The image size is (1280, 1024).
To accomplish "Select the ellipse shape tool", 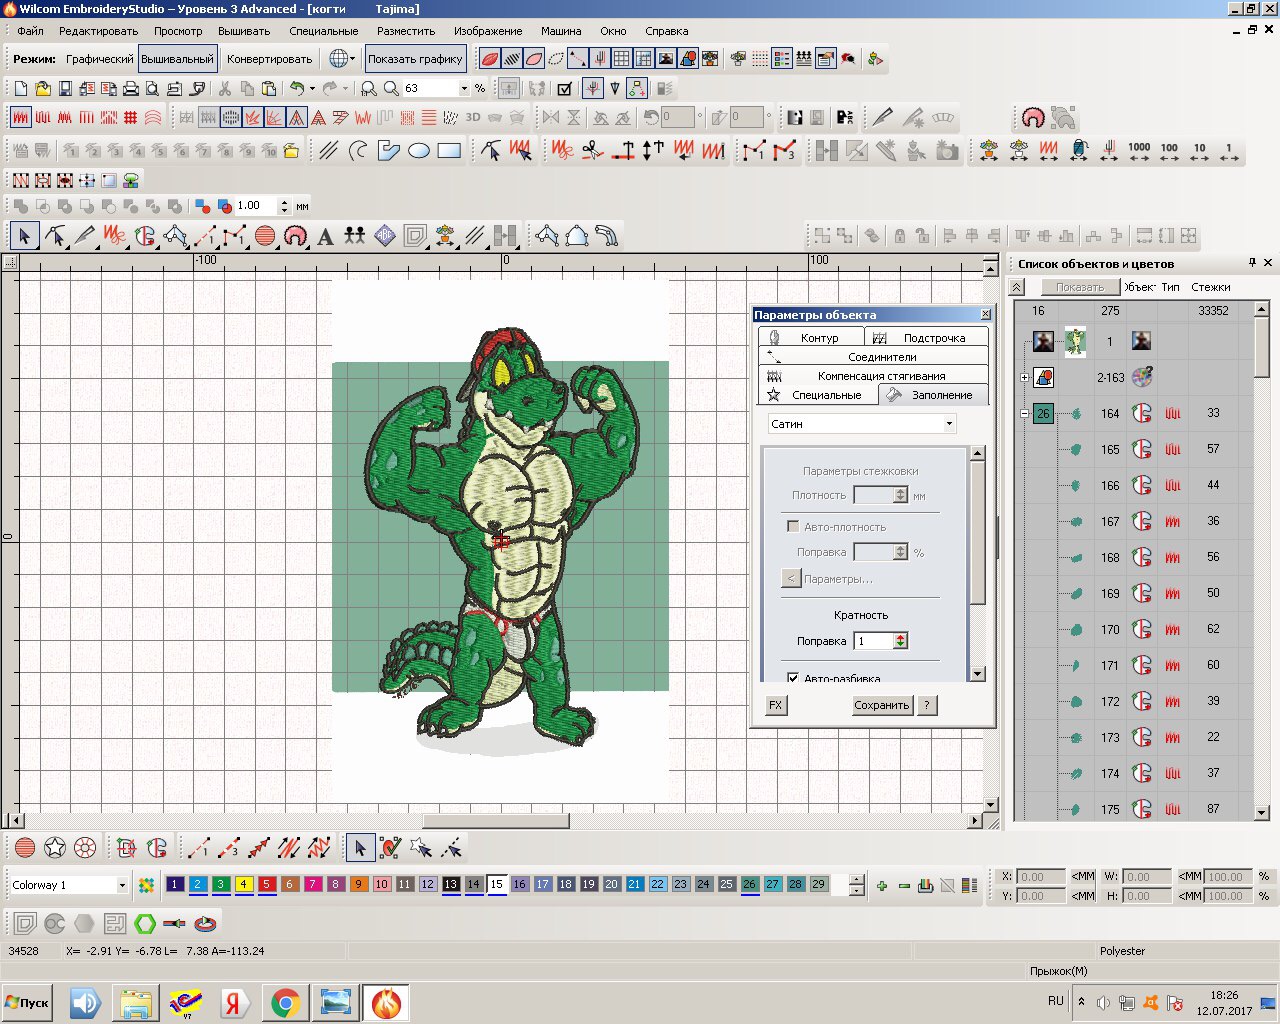I will tap(419, 151).
